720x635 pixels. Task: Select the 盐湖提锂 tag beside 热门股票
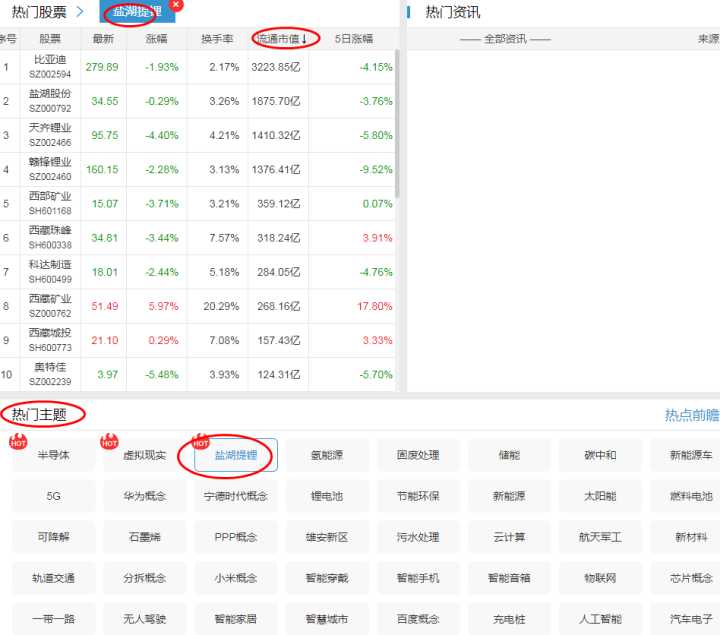point(136,11)
